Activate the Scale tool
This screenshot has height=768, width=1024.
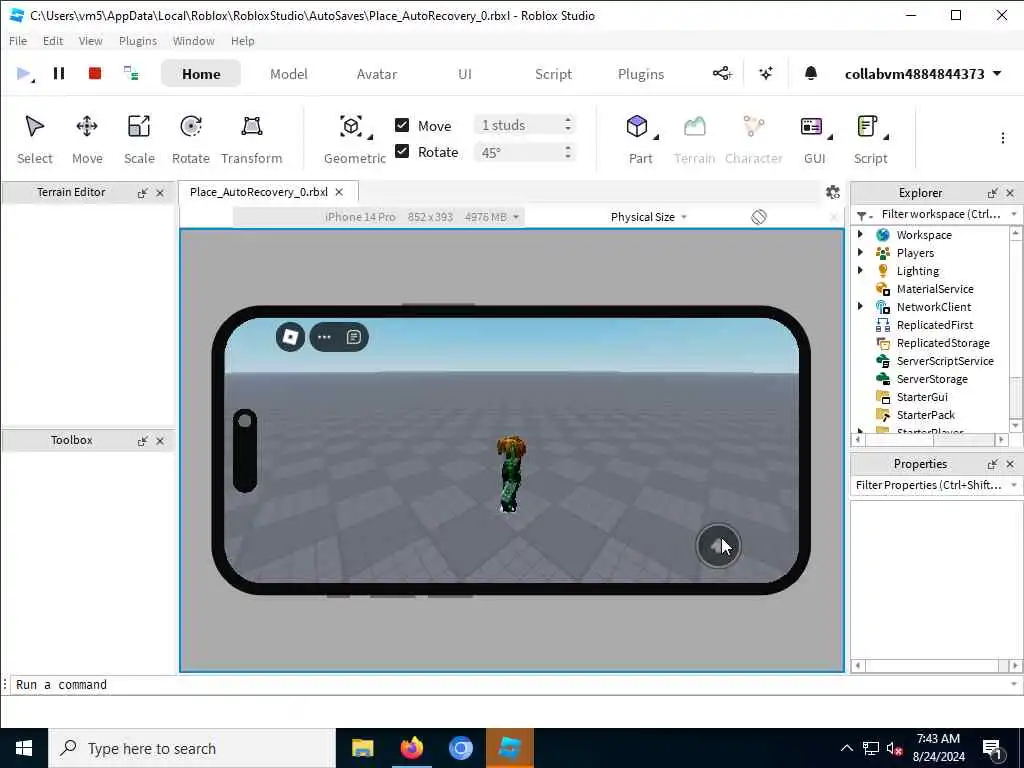(x=139, y=140)
